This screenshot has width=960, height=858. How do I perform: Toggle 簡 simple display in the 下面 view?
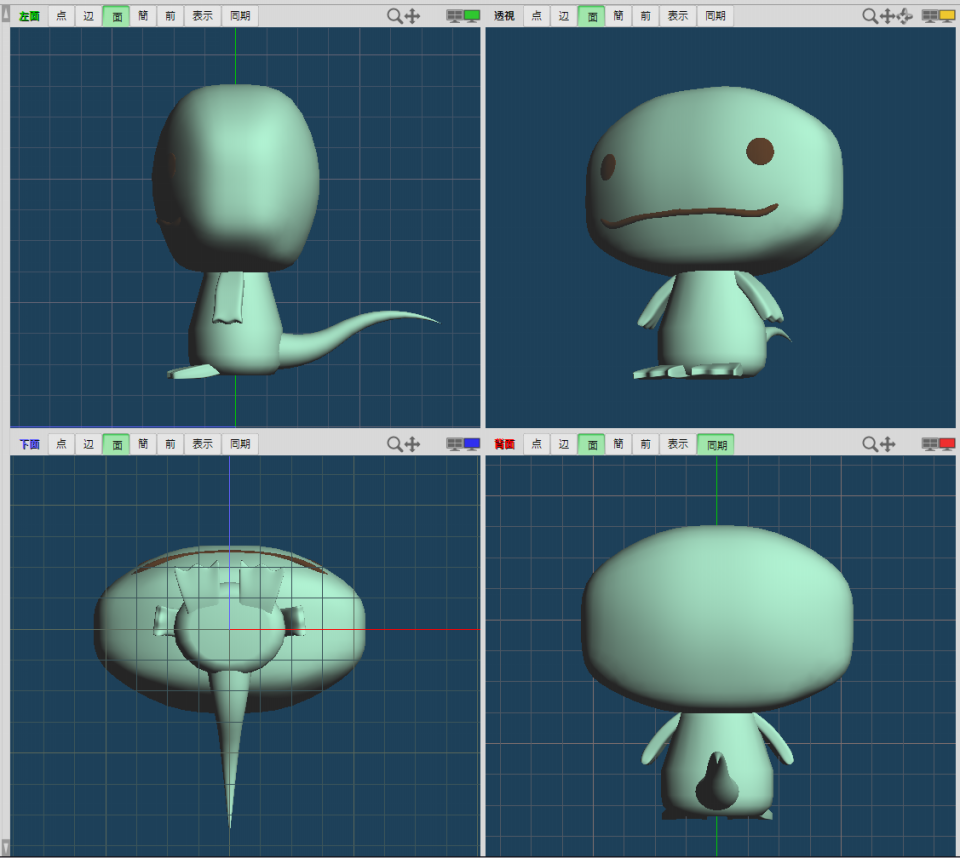[143, 444]
